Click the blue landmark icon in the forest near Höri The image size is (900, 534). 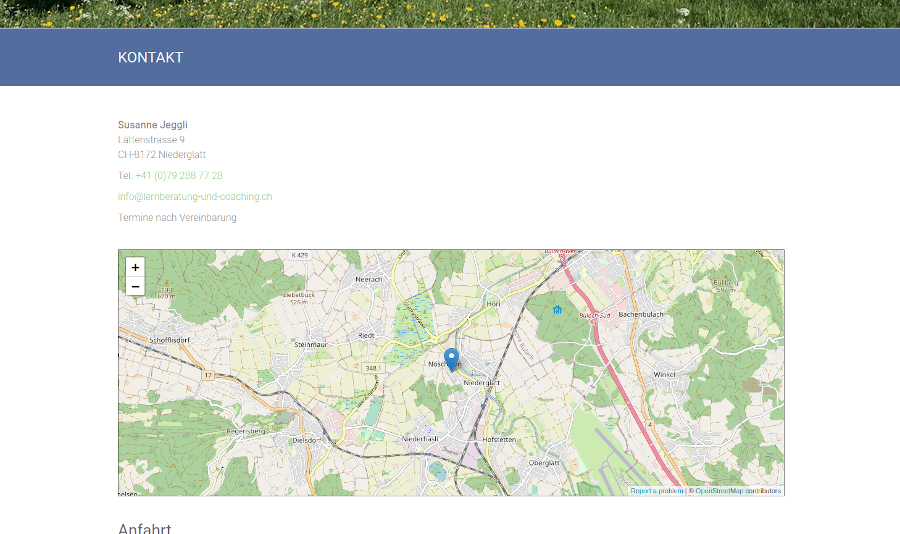(557, 309)
